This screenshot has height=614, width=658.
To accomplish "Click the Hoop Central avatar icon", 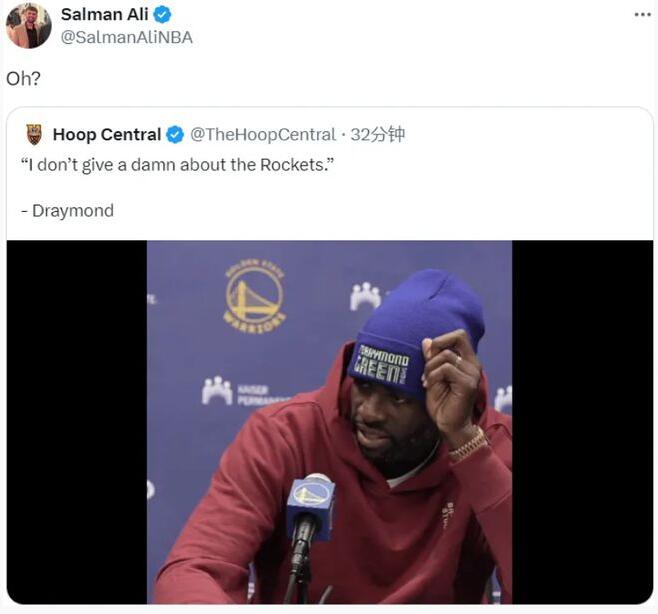I will click(x=34, y=134).
